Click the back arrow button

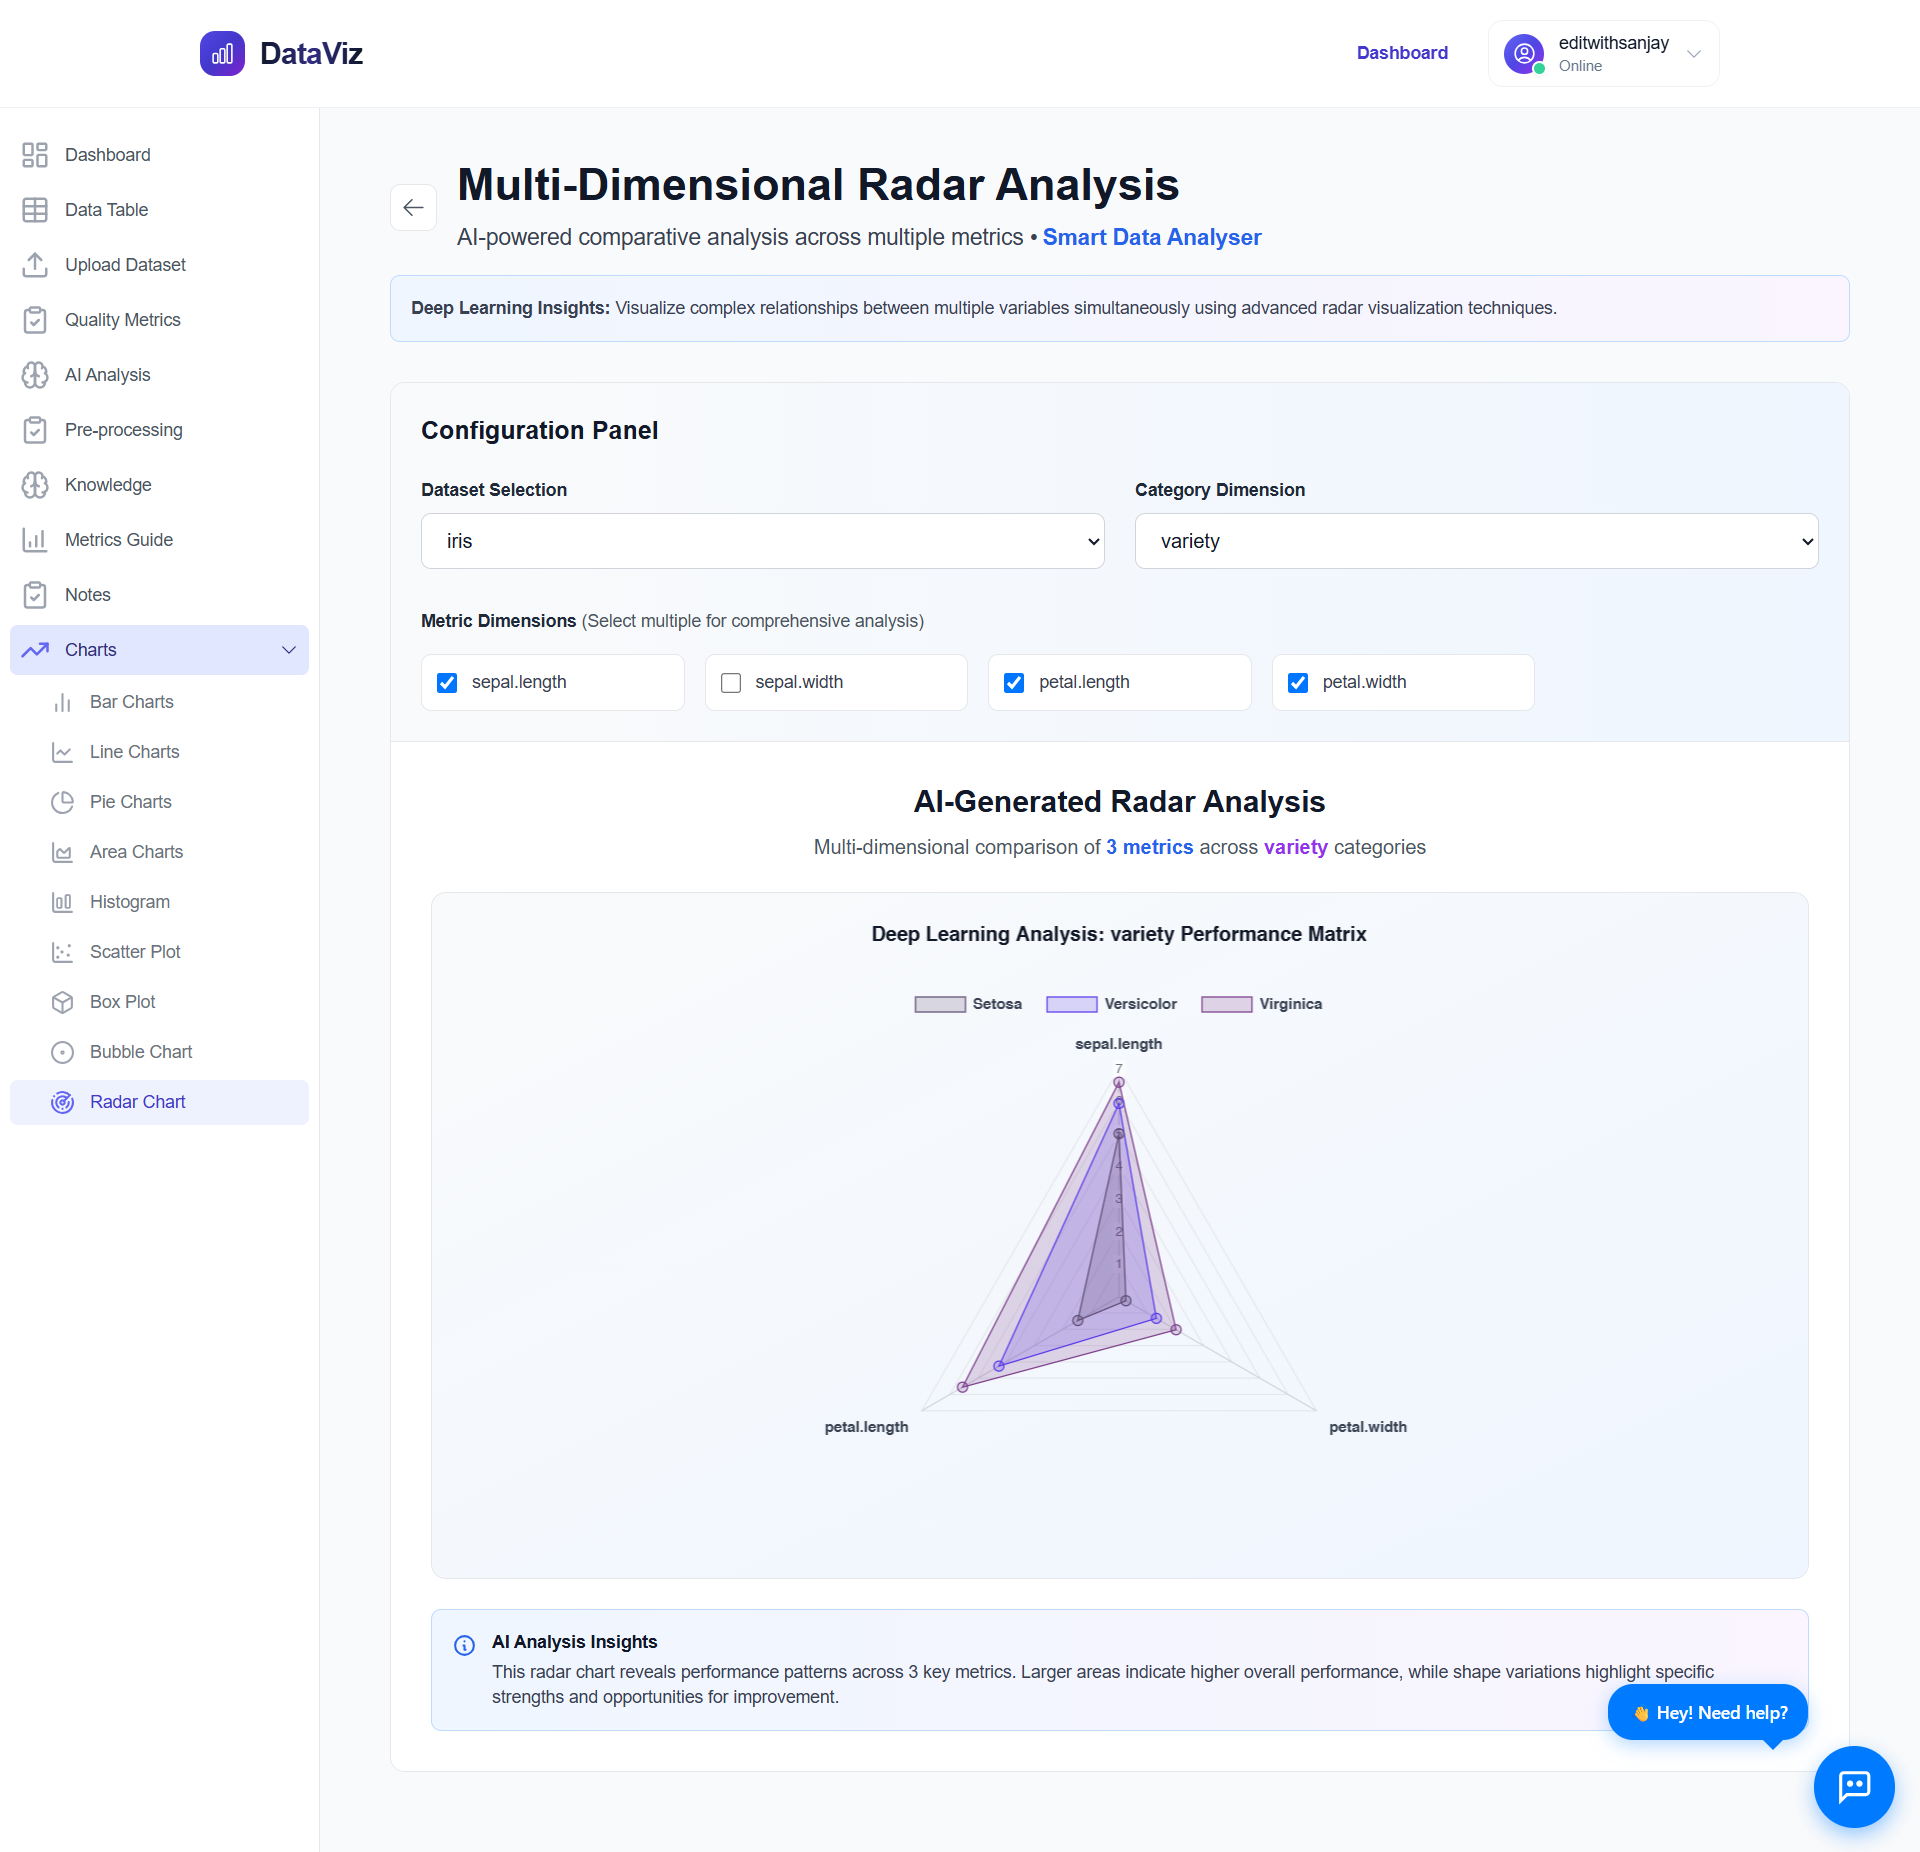click(x=413, y=208)
